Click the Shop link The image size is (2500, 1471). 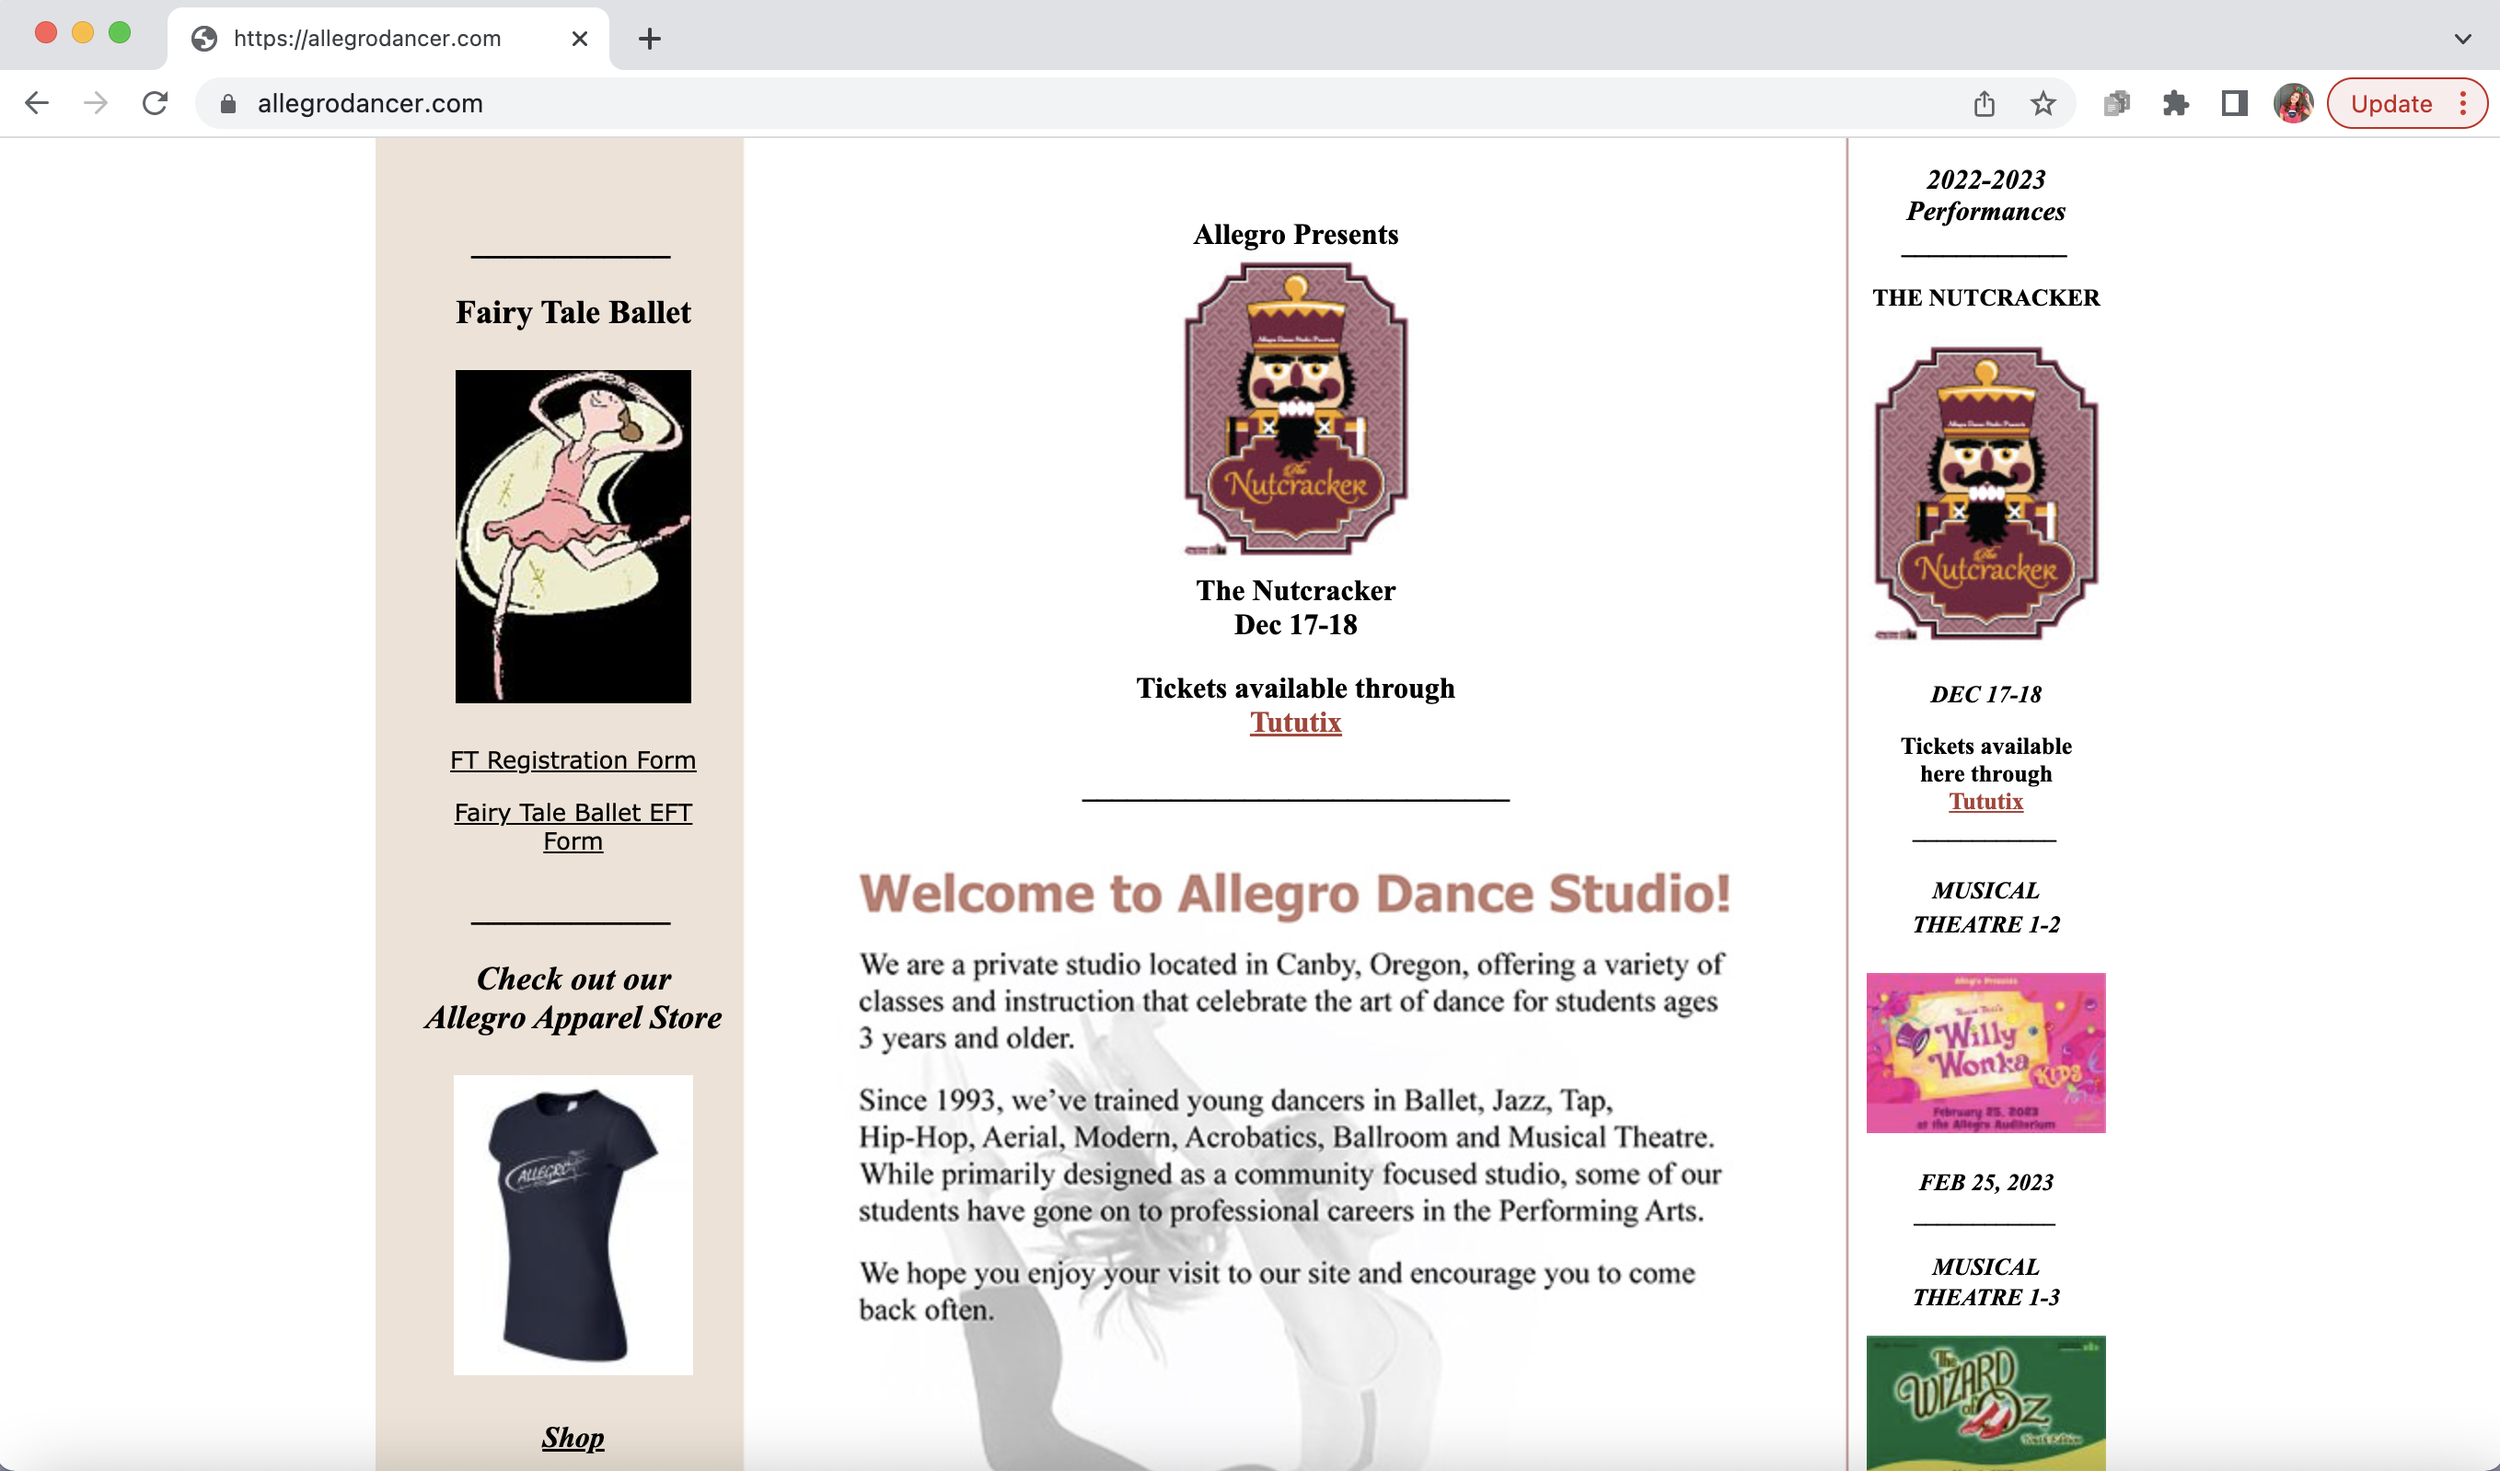pos(572,1437)
